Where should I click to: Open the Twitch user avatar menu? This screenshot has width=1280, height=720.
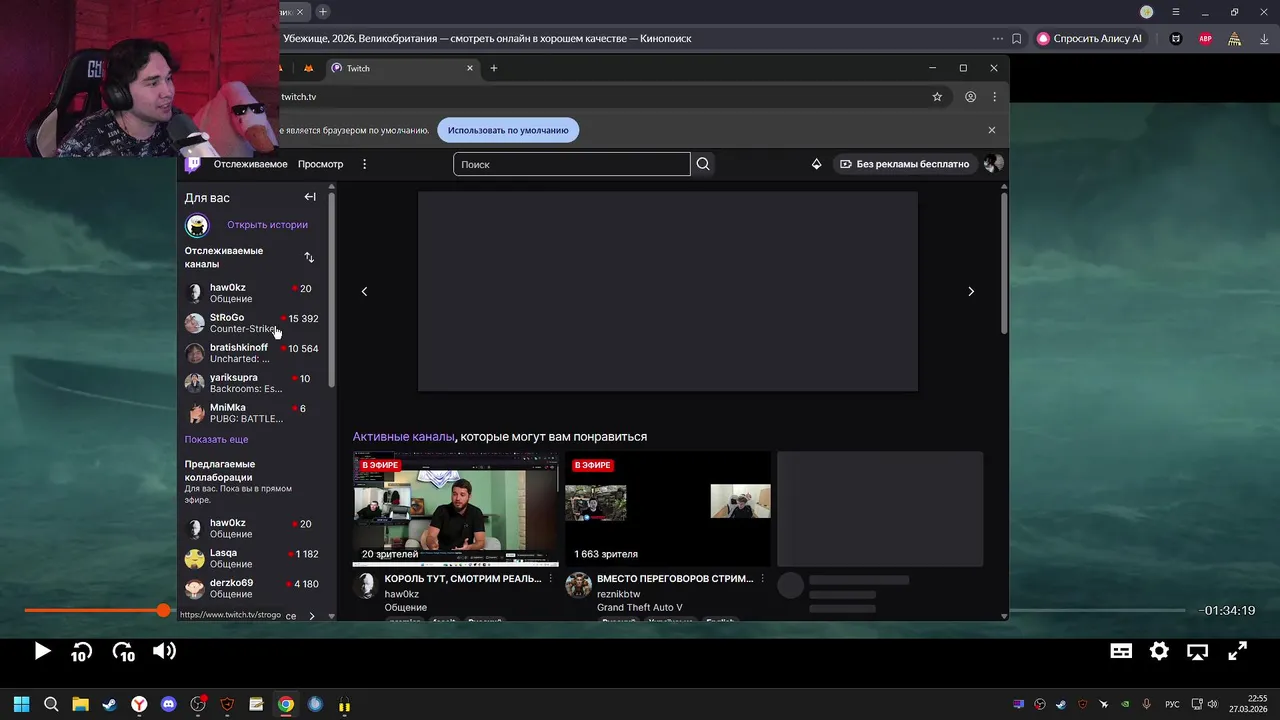point(993,164)
